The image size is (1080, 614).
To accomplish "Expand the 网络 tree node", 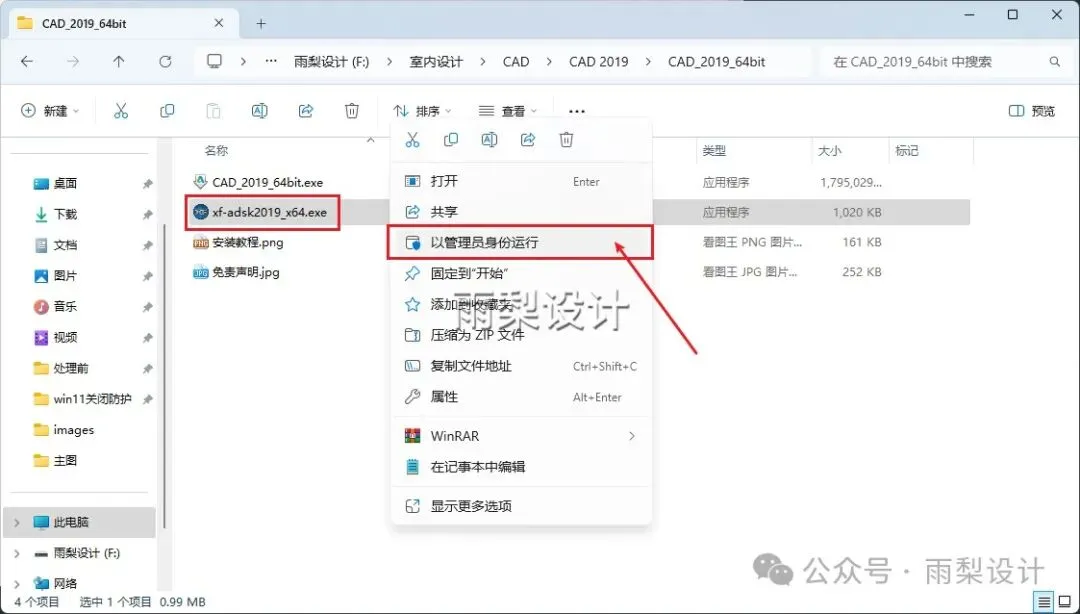I will [x=17, y=584].
